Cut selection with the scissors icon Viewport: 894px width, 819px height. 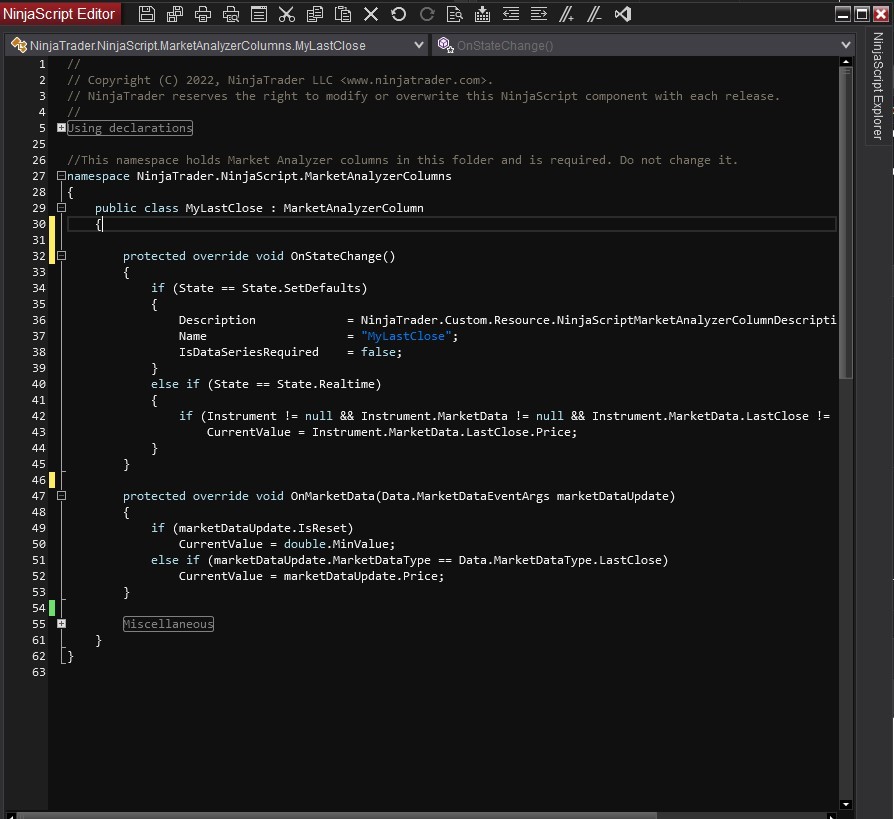[x=287, y=14]
